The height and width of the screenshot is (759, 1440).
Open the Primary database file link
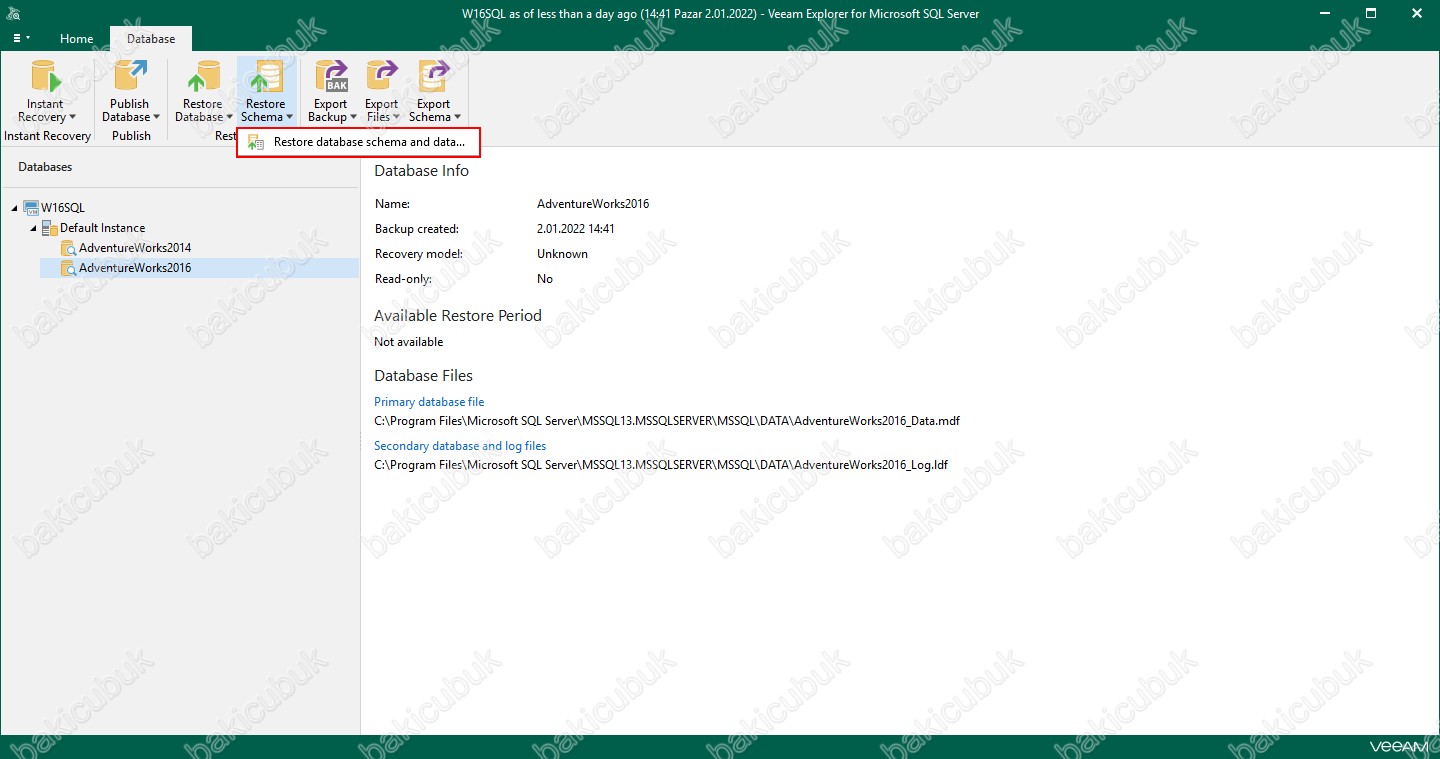[429, 402]
